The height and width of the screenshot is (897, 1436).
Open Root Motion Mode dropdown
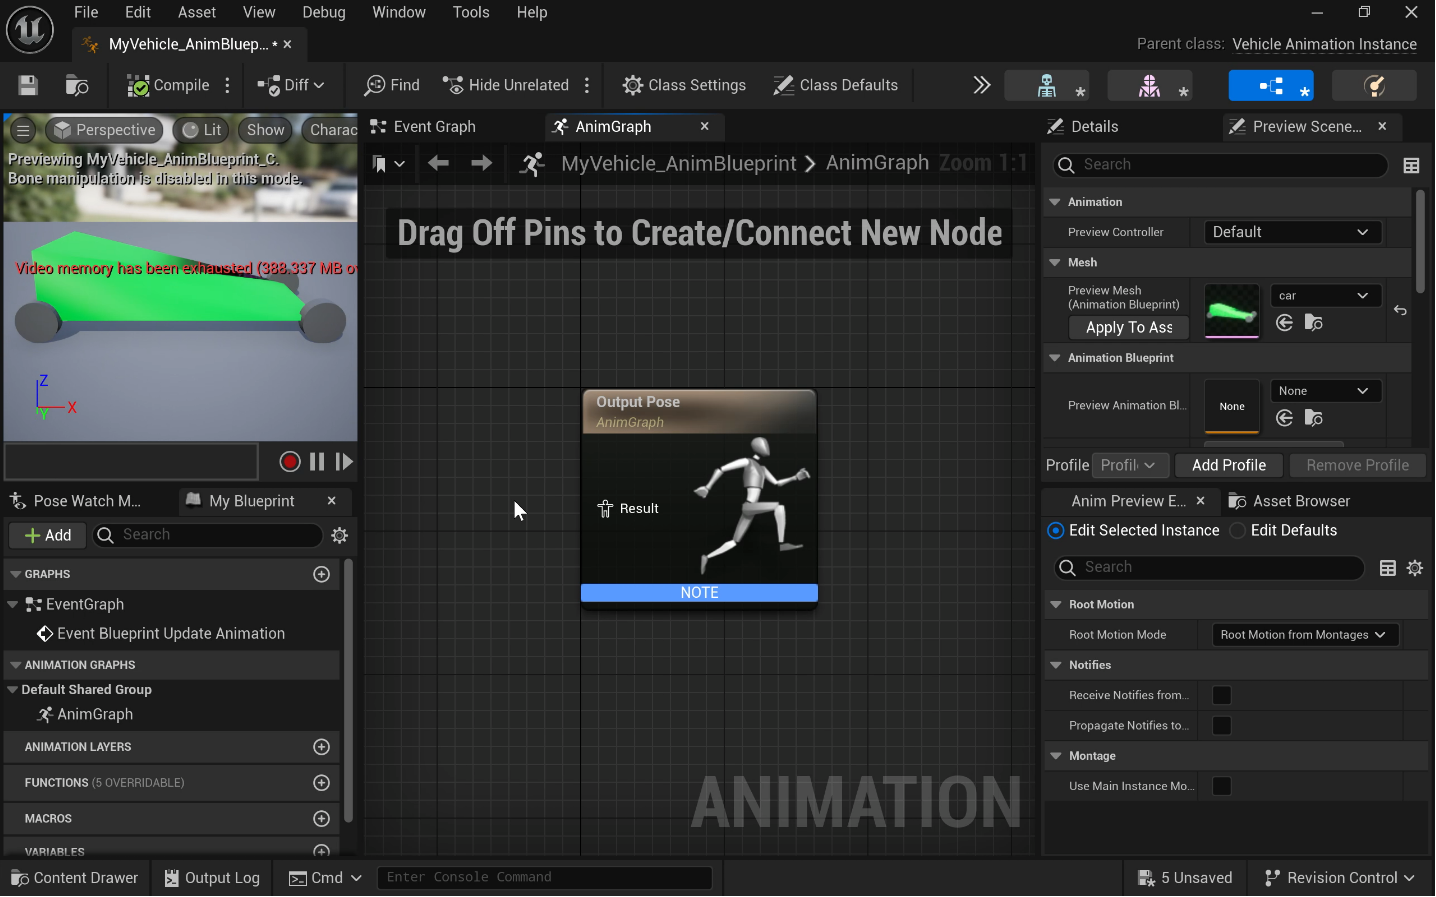1304,635
